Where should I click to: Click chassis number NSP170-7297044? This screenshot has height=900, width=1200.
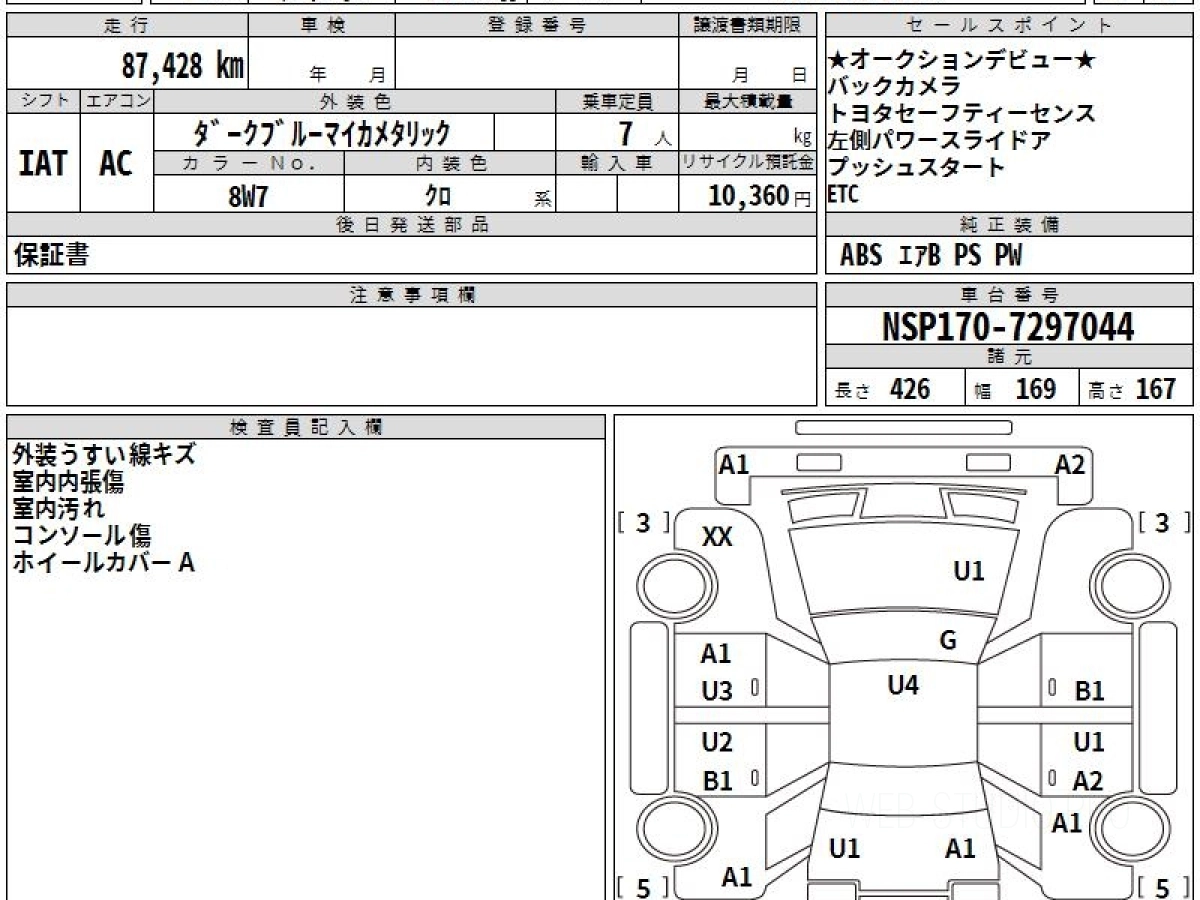[x=1008, y=326]
